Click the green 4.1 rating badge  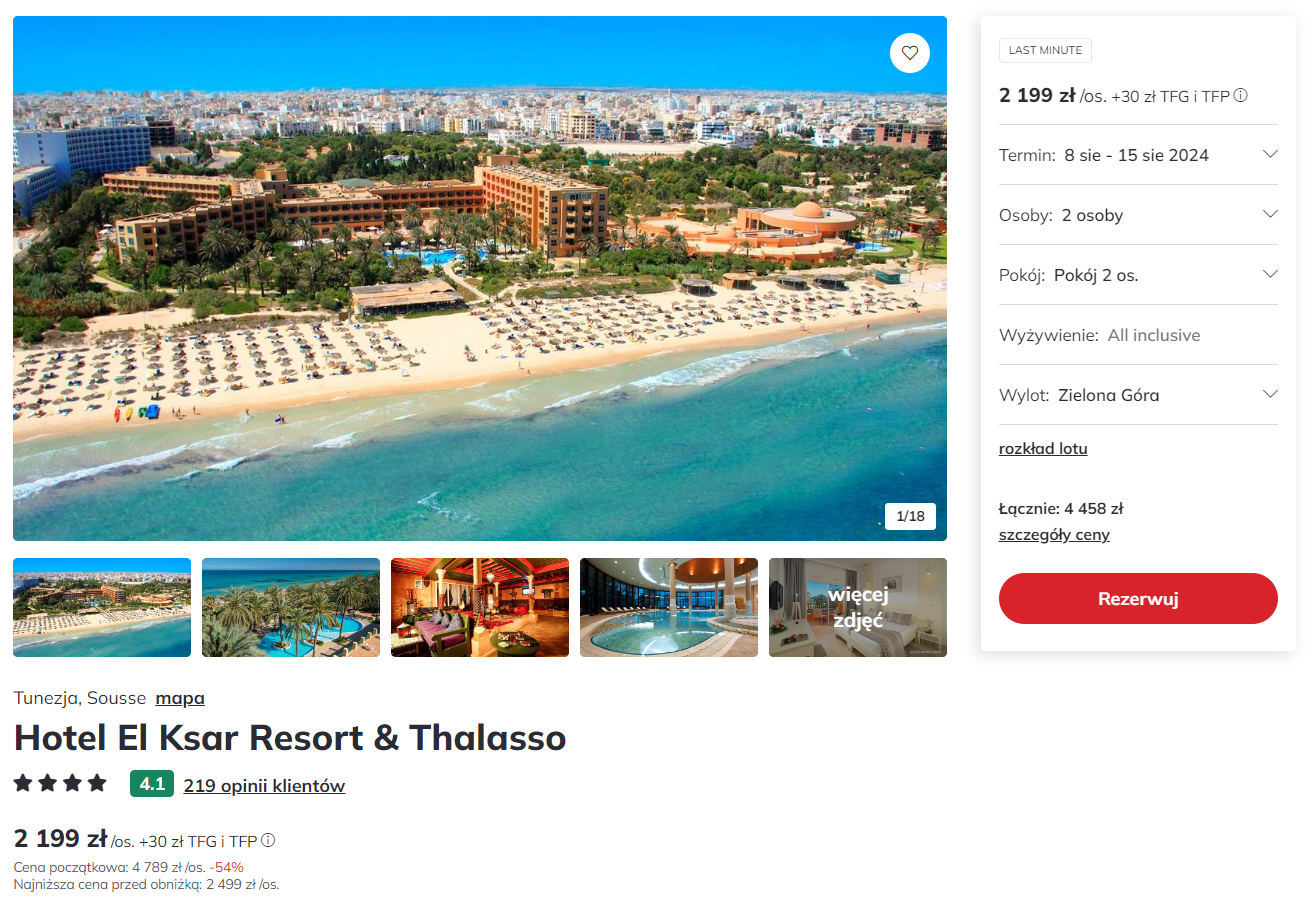point(152,784)
